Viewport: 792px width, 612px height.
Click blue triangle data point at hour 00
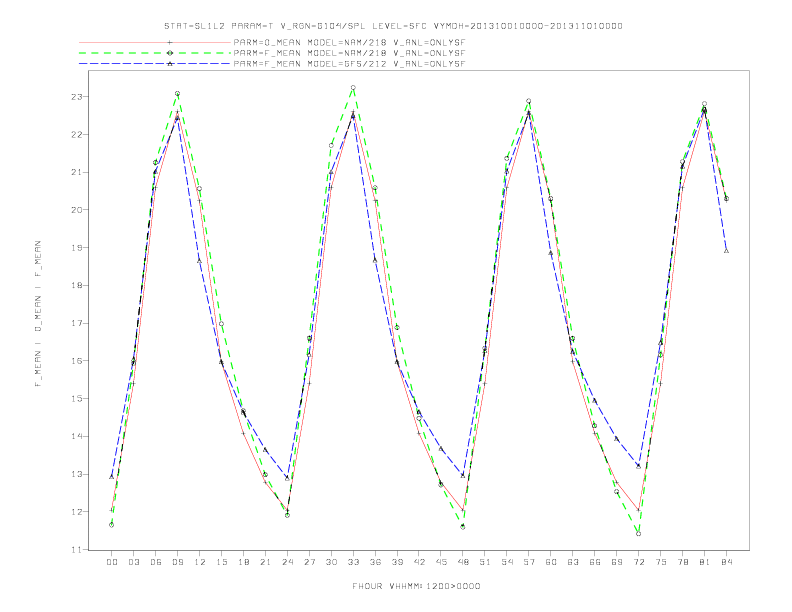pyautogui.click(x=112, y=477)
